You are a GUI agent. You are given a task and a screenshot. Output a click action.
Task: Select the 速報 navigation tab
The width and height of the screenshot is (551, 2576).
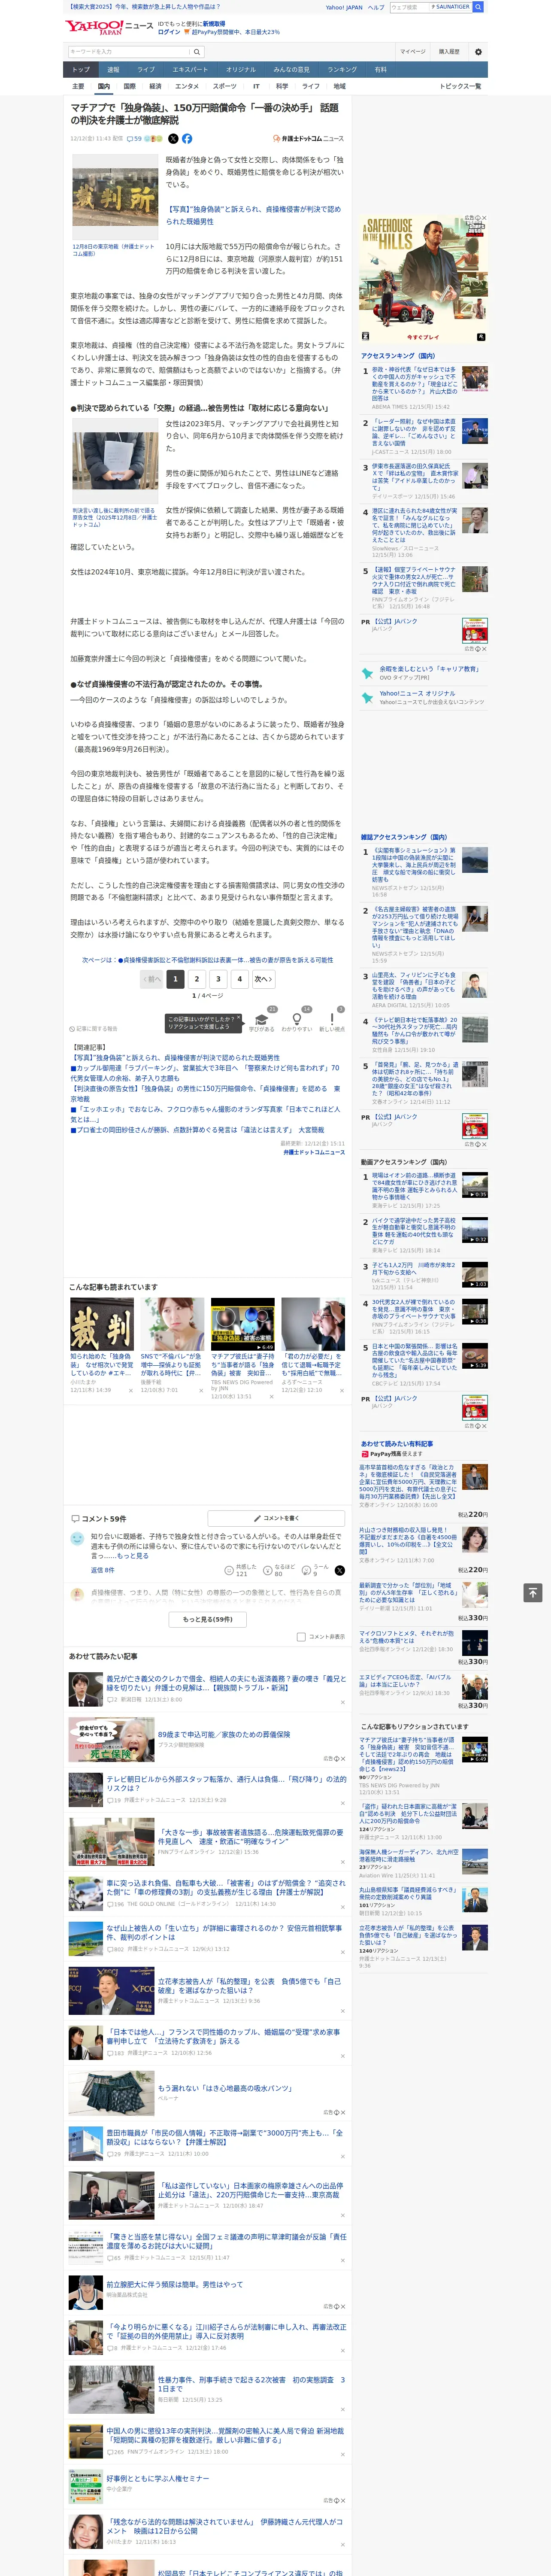point(113,70)
